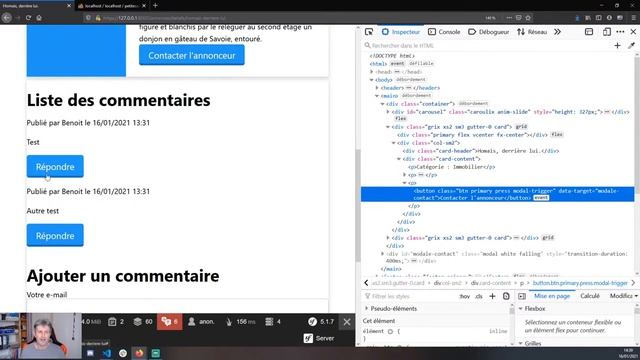Viewport: 640px width, 360px height.
Task: Expand the modale-contact div node
Action: coord(383,253)
